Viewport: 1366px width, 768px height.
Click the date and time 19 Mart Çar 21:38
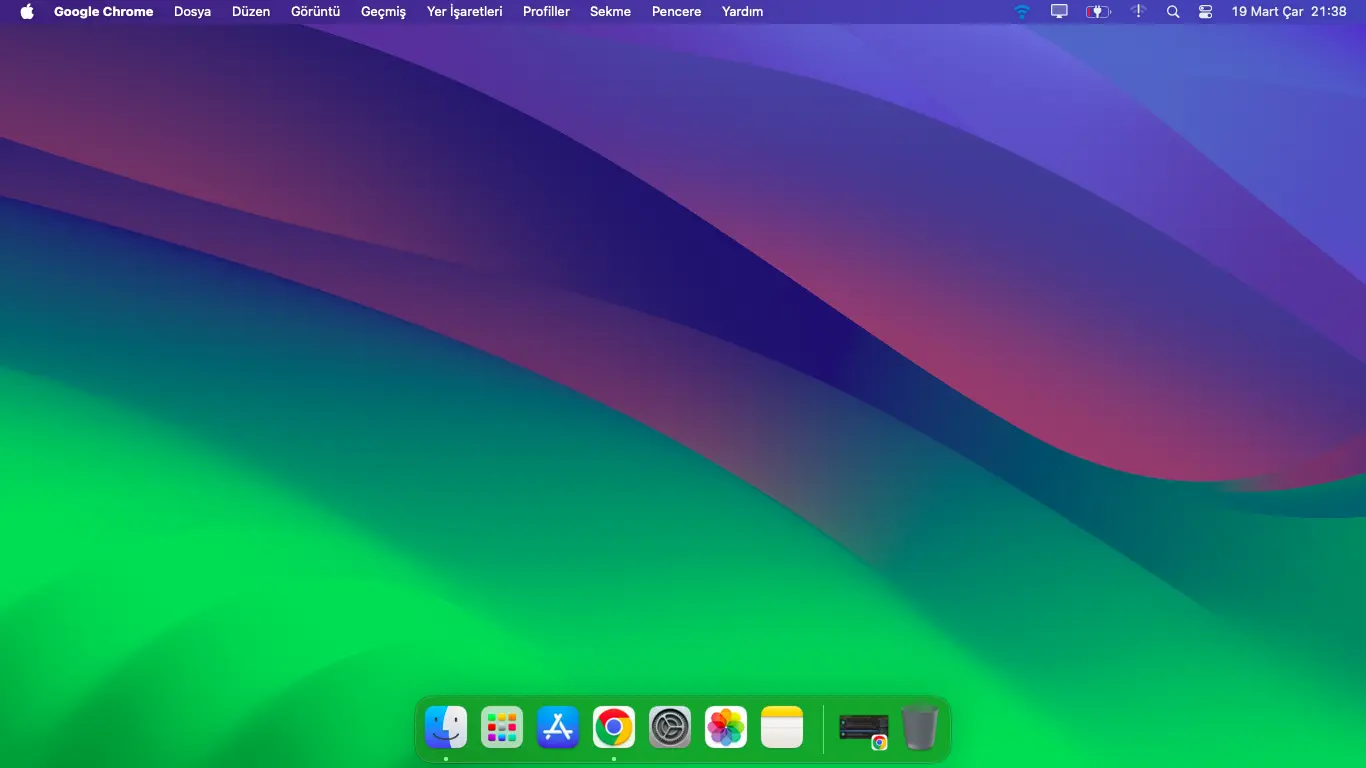tap(1289, 12)
